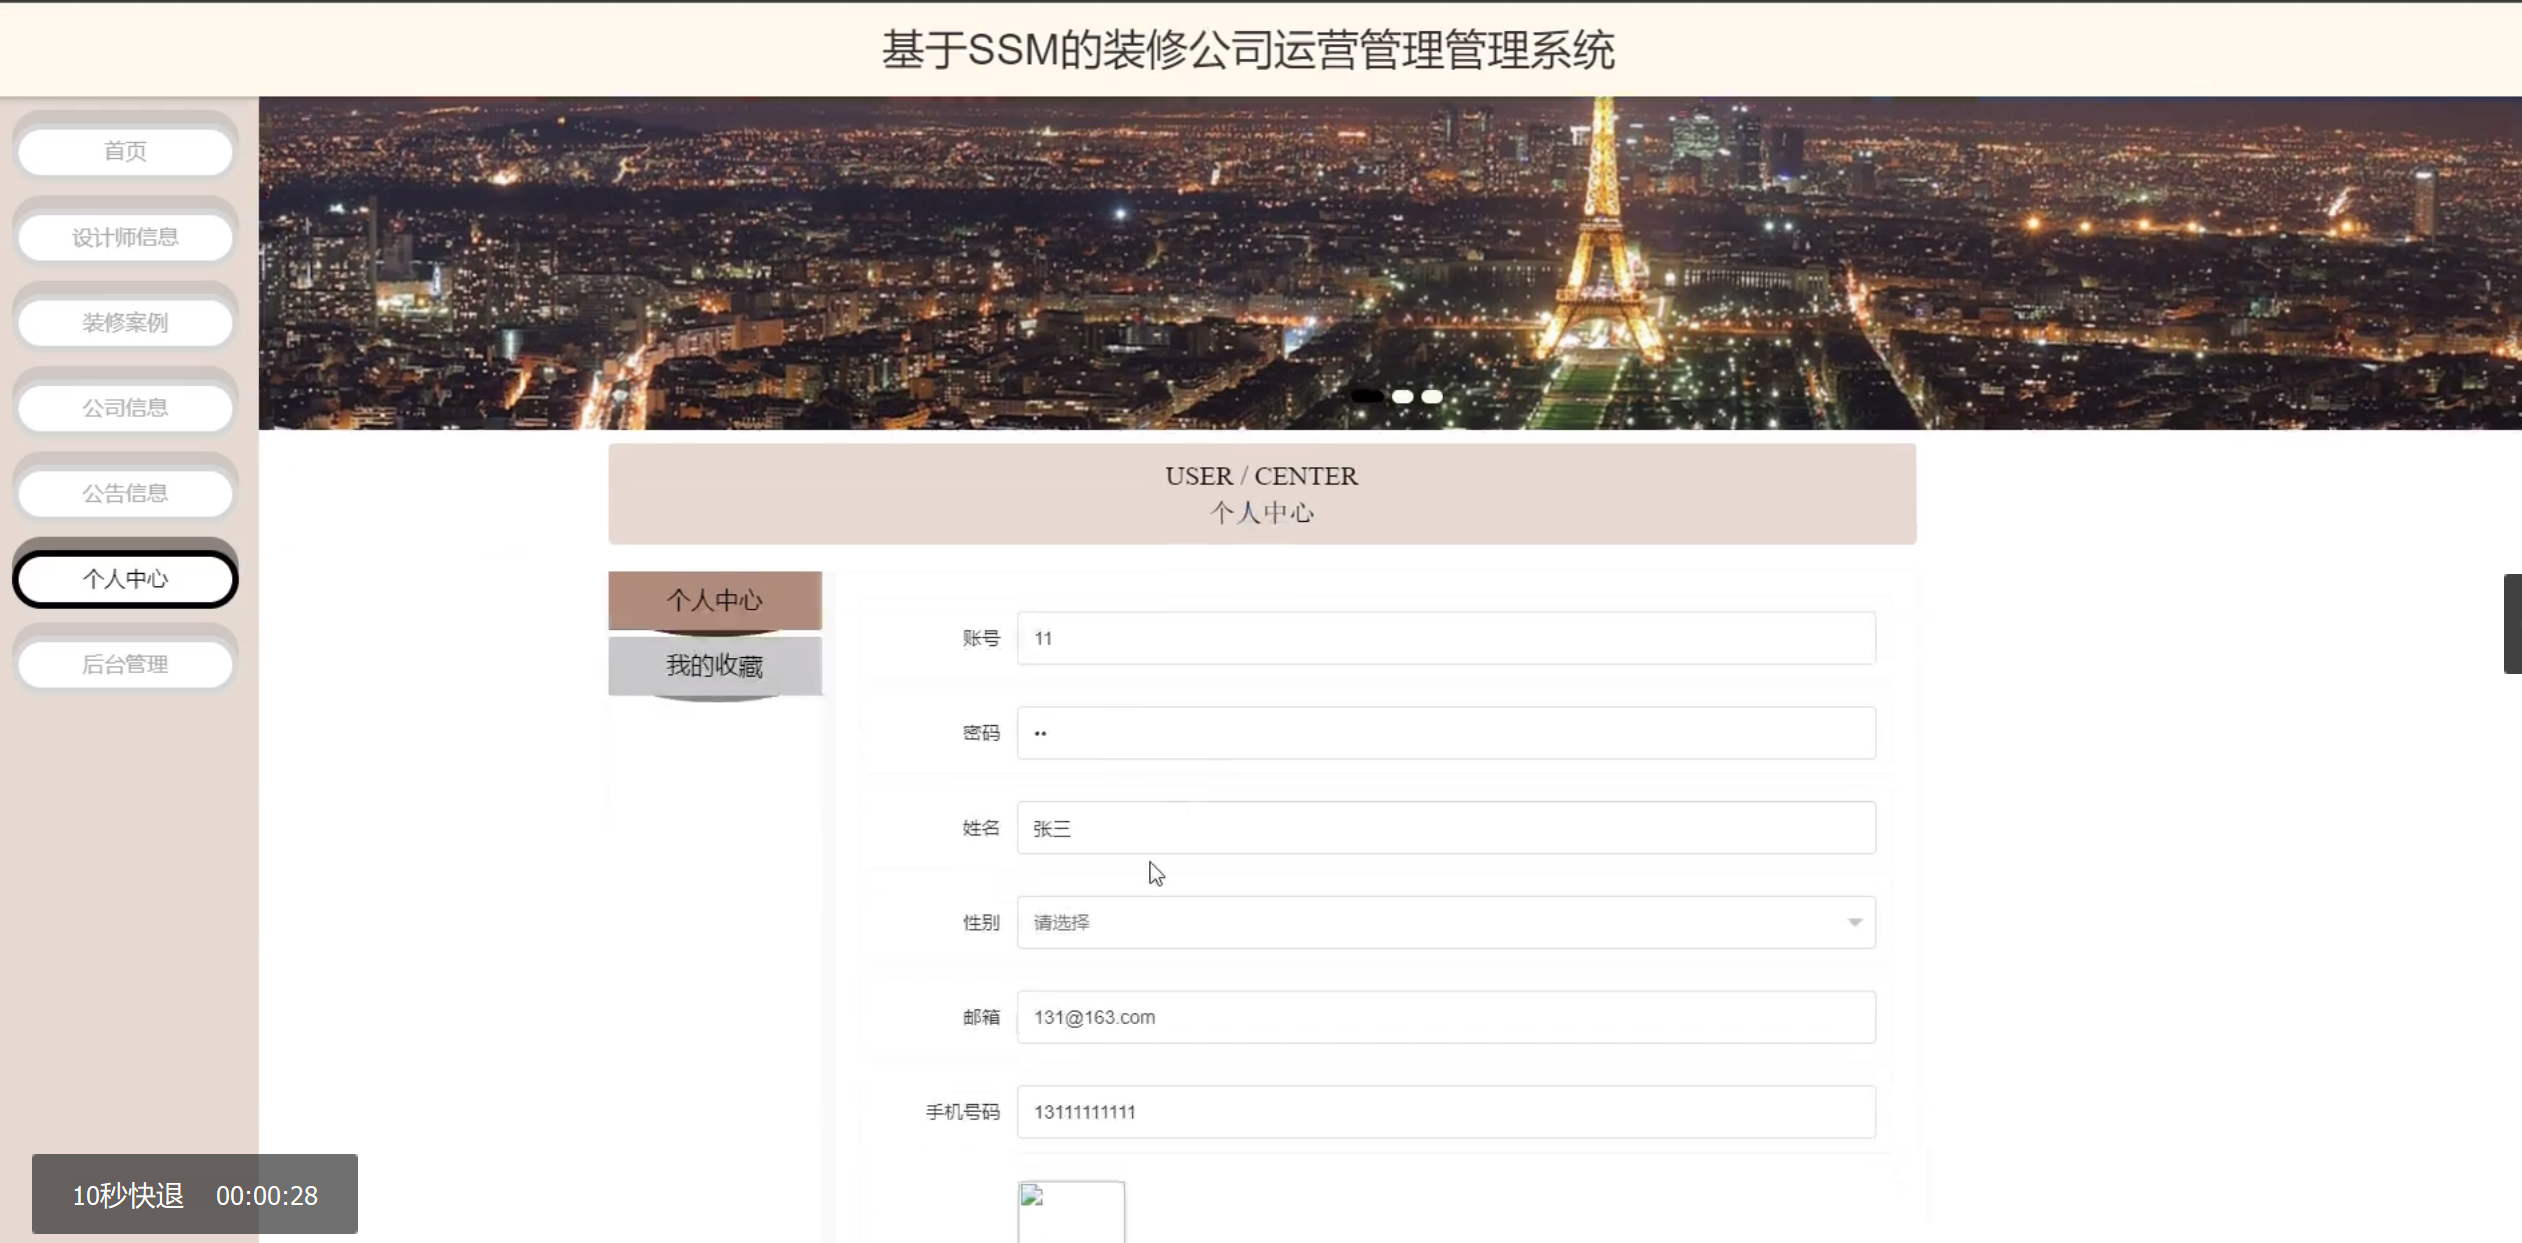Focus the 密码 password field

pyautogui.click(x=1445, y=733)
